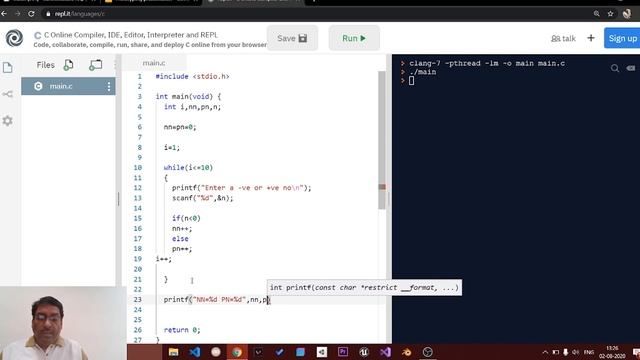Go back in the browser
Viewport: 640px width, 360px height.
pyautogui.click(x=4, y=13)
